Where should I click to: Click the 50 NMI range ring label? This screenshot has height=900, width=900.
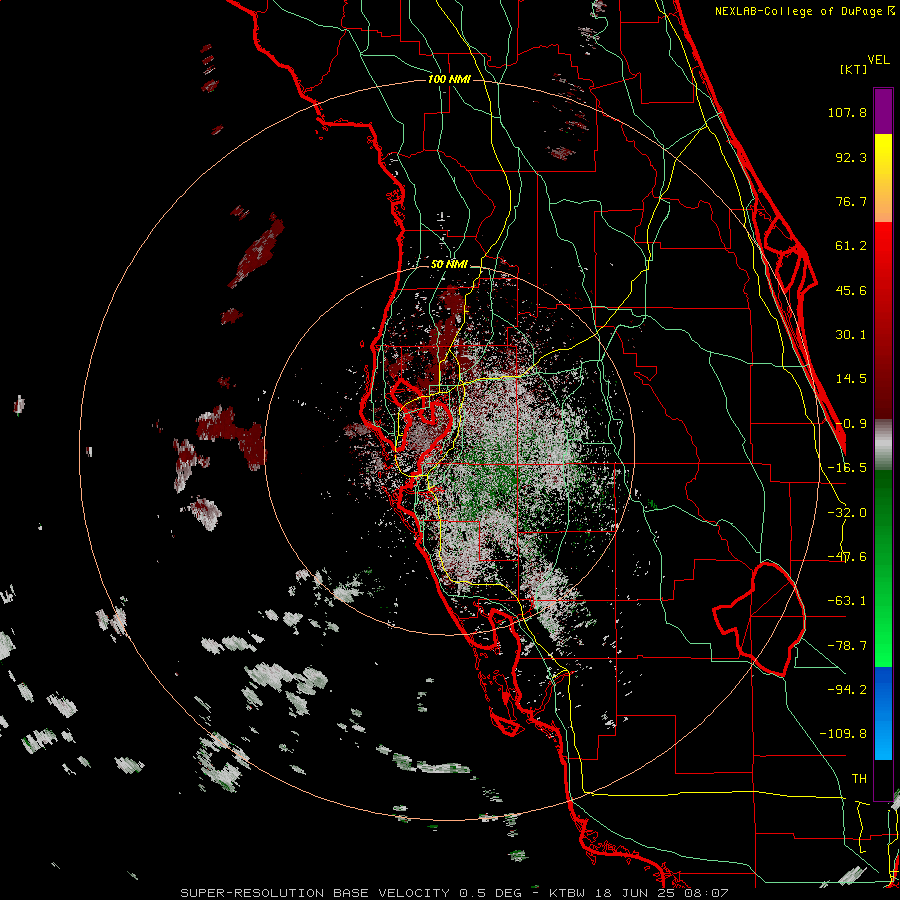coord(449,265)
